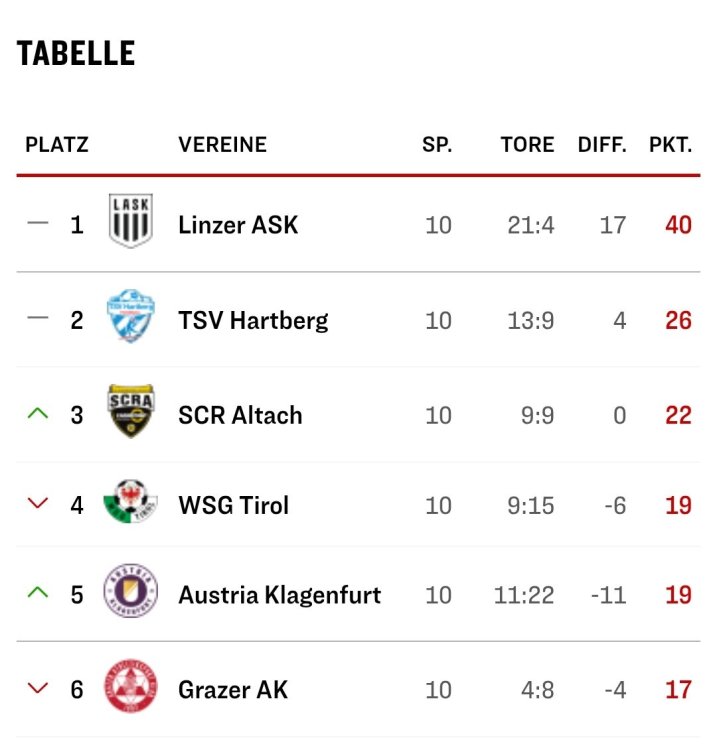Screen dimensions: 717x750
Task: Select the SCR Altach team name
Action: pos(240,415)
